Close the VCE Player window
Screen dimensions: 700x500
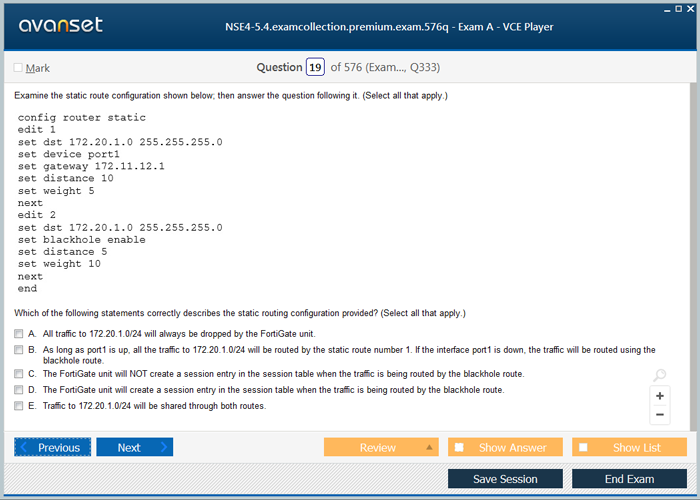[x=690, y=8]
